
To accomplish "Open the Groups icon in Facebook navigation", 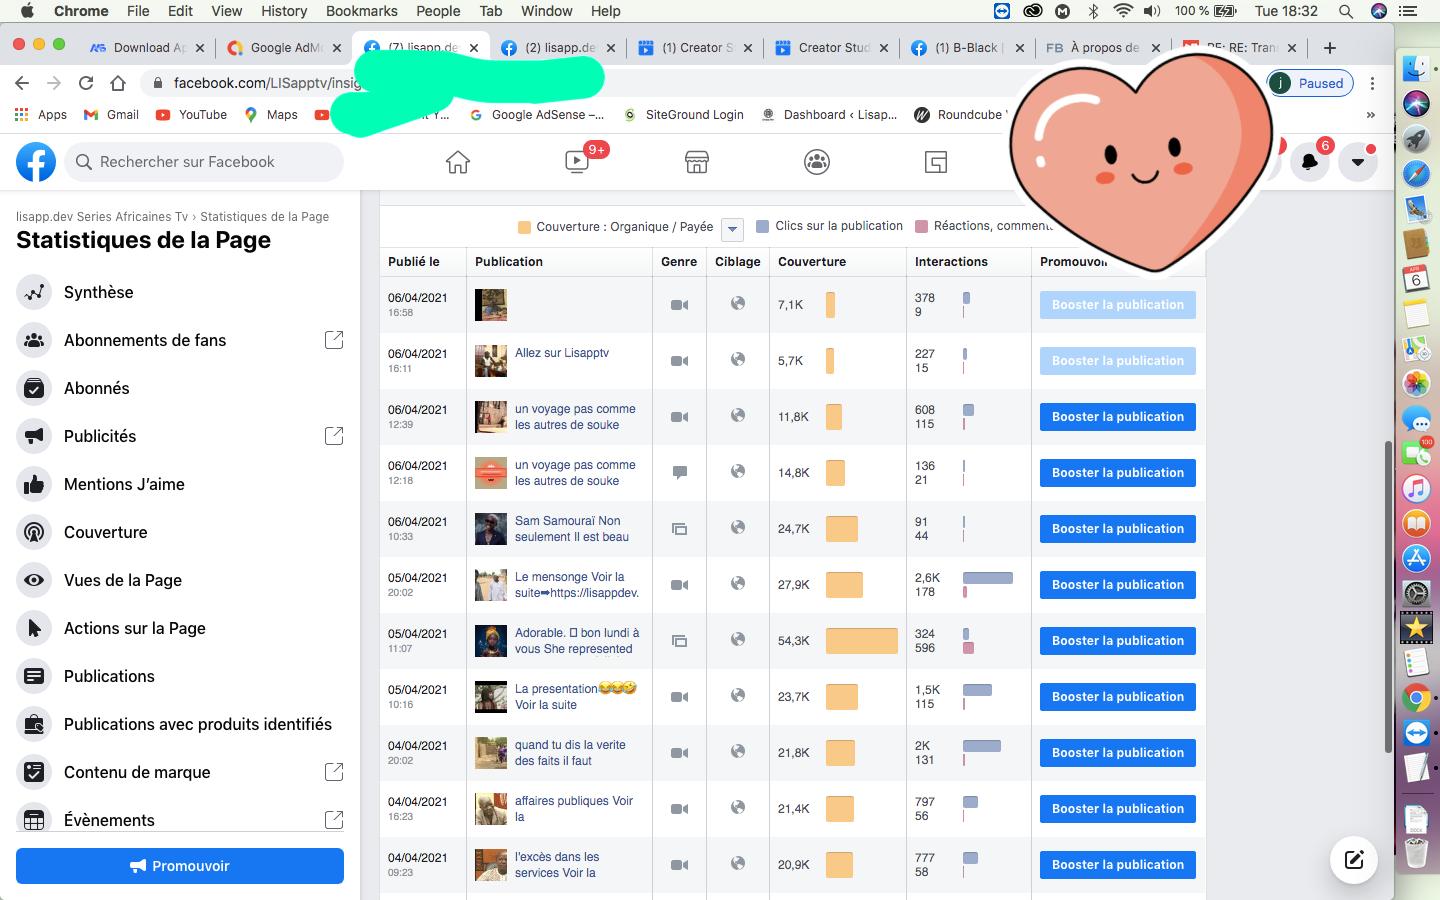I will [x=817, y=162].
